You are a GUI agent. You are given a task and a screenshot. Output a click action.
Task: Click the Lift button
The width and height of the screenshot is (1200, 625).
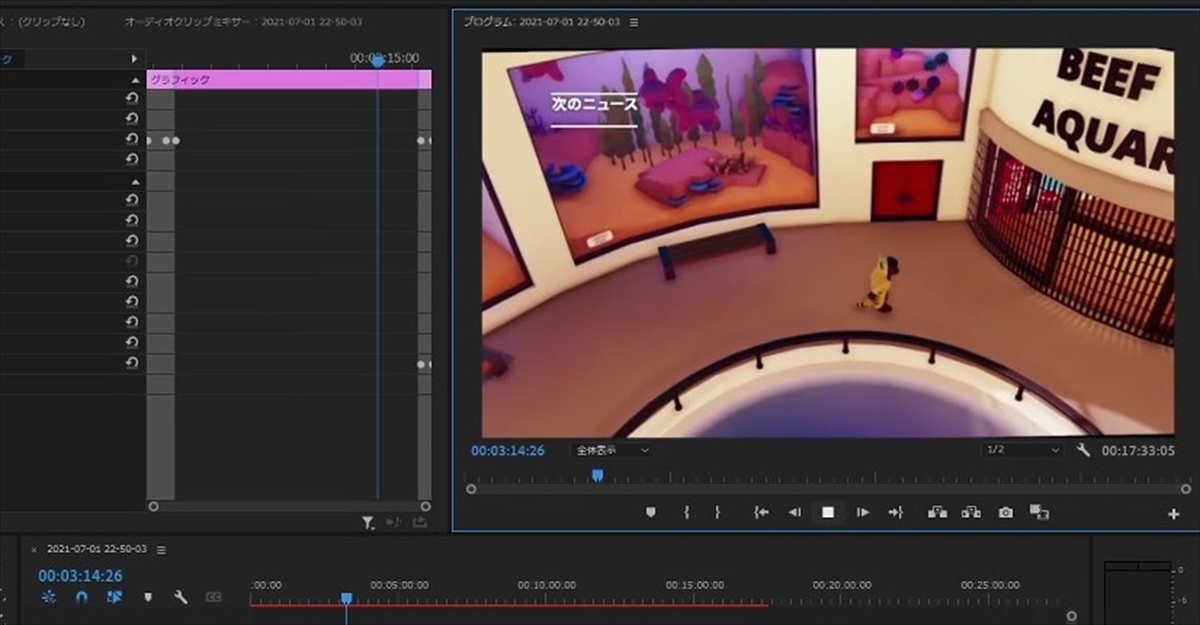pos(937,512)
